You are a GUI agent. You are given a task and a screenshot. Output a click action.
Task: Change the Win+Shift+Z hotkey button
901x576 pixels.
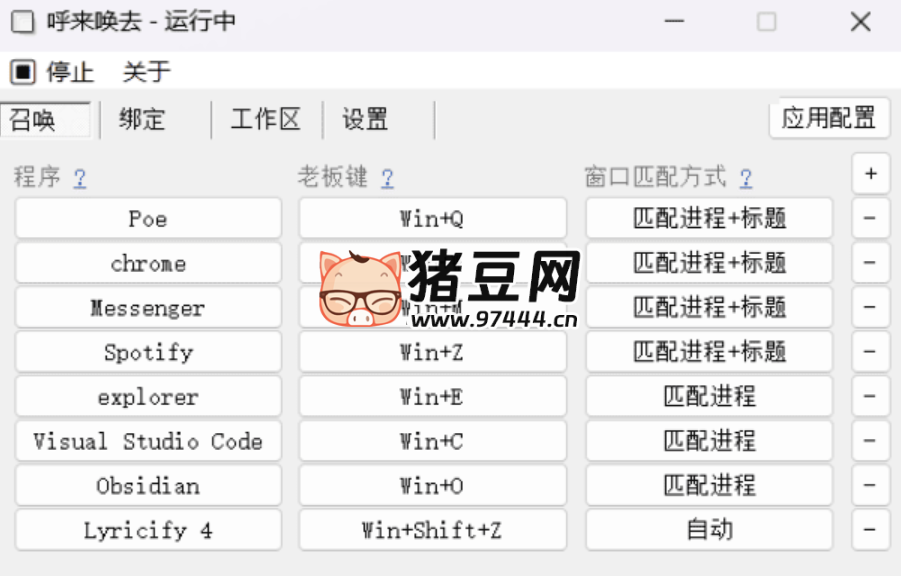[432, 530]
